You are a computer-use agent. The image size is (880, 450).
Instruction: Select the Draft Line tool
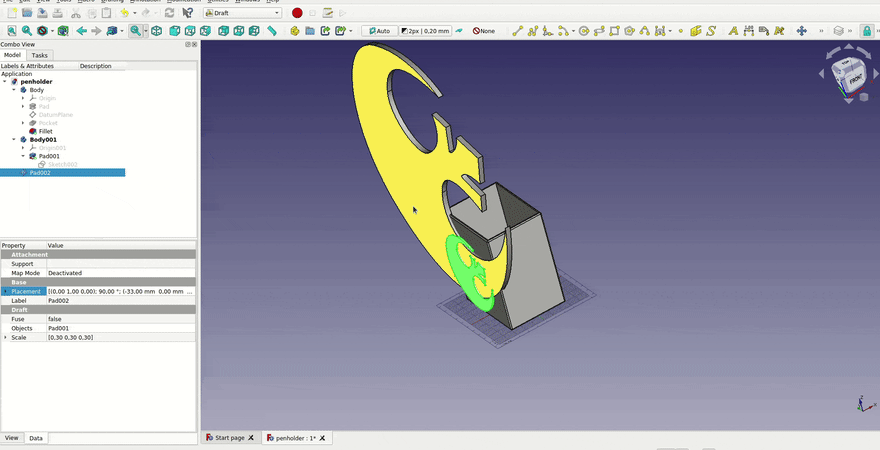pyautogui.click(x=517, y=31)
